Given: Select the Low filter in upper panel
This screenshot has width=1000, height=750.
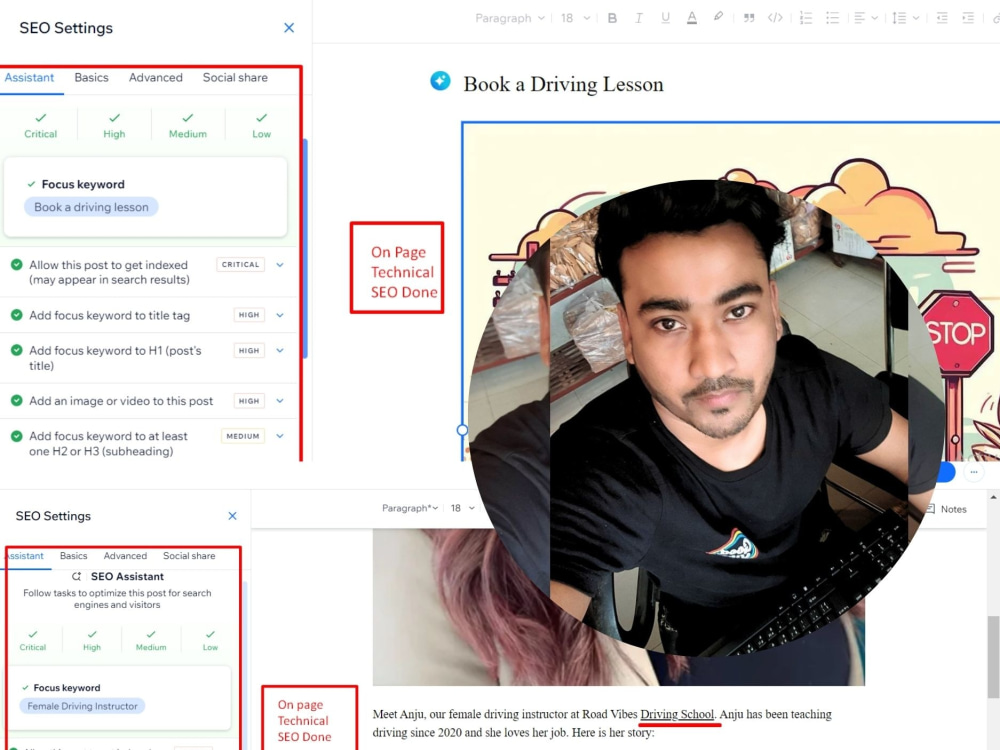Looking at the screenshot, I should pyautogui.click(x=261, y=125).
